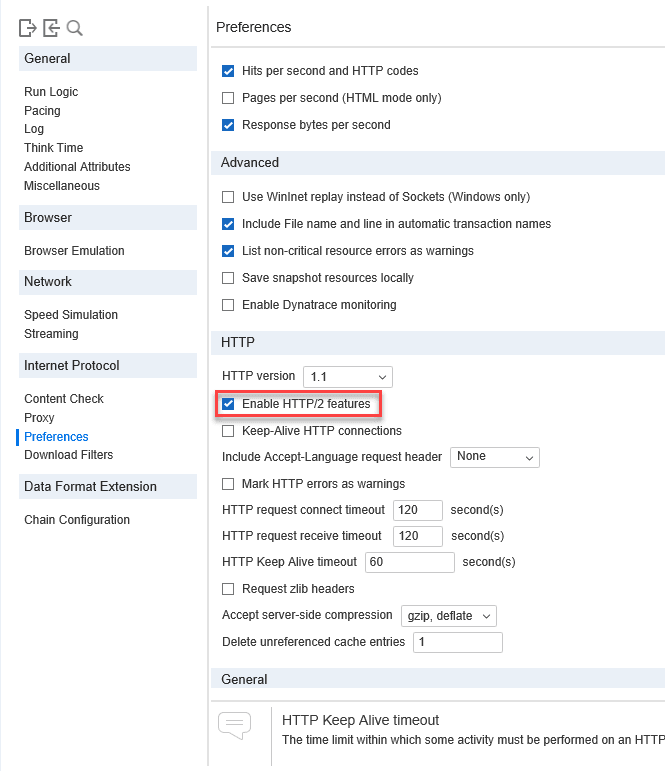This screenshot has width=665, height=771.
Task: Toggle Enable HTTP/2 features checkbox
Action: tap(228, 404)
